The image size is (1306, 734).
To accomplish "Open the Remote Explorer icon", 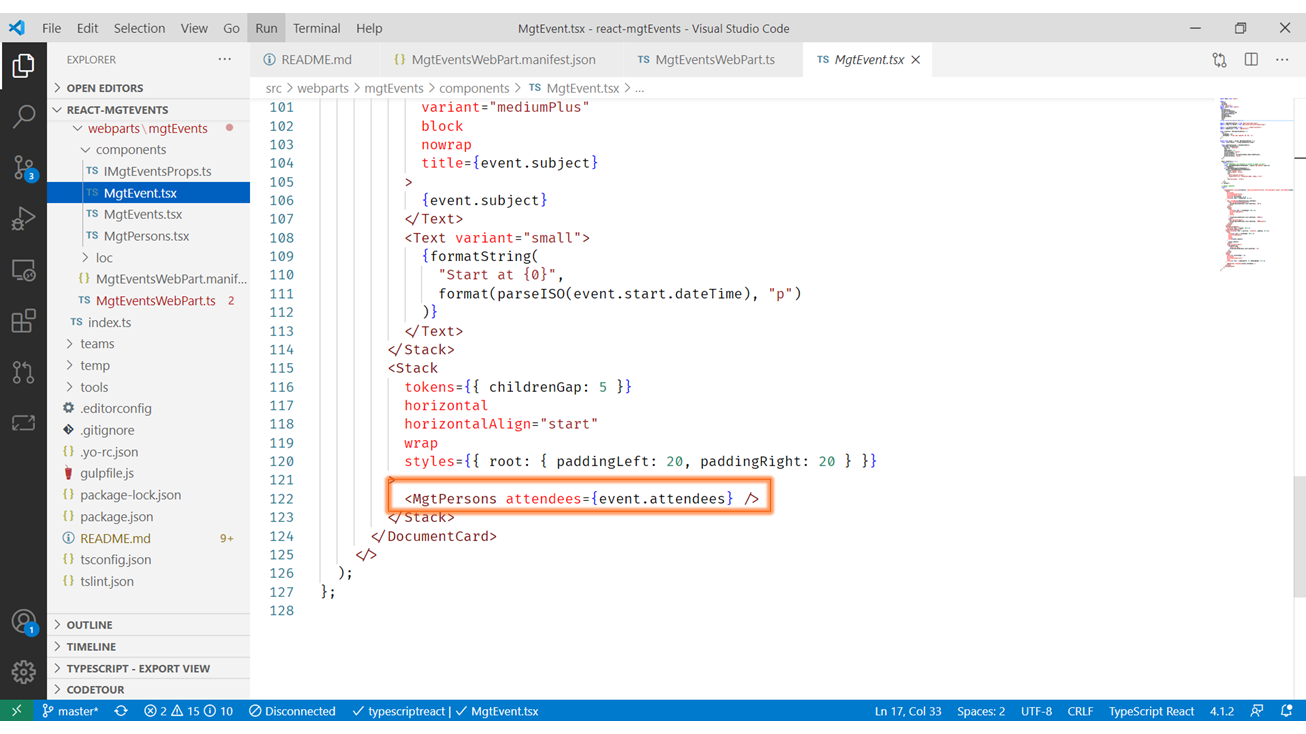I will [x=23, y=270].
